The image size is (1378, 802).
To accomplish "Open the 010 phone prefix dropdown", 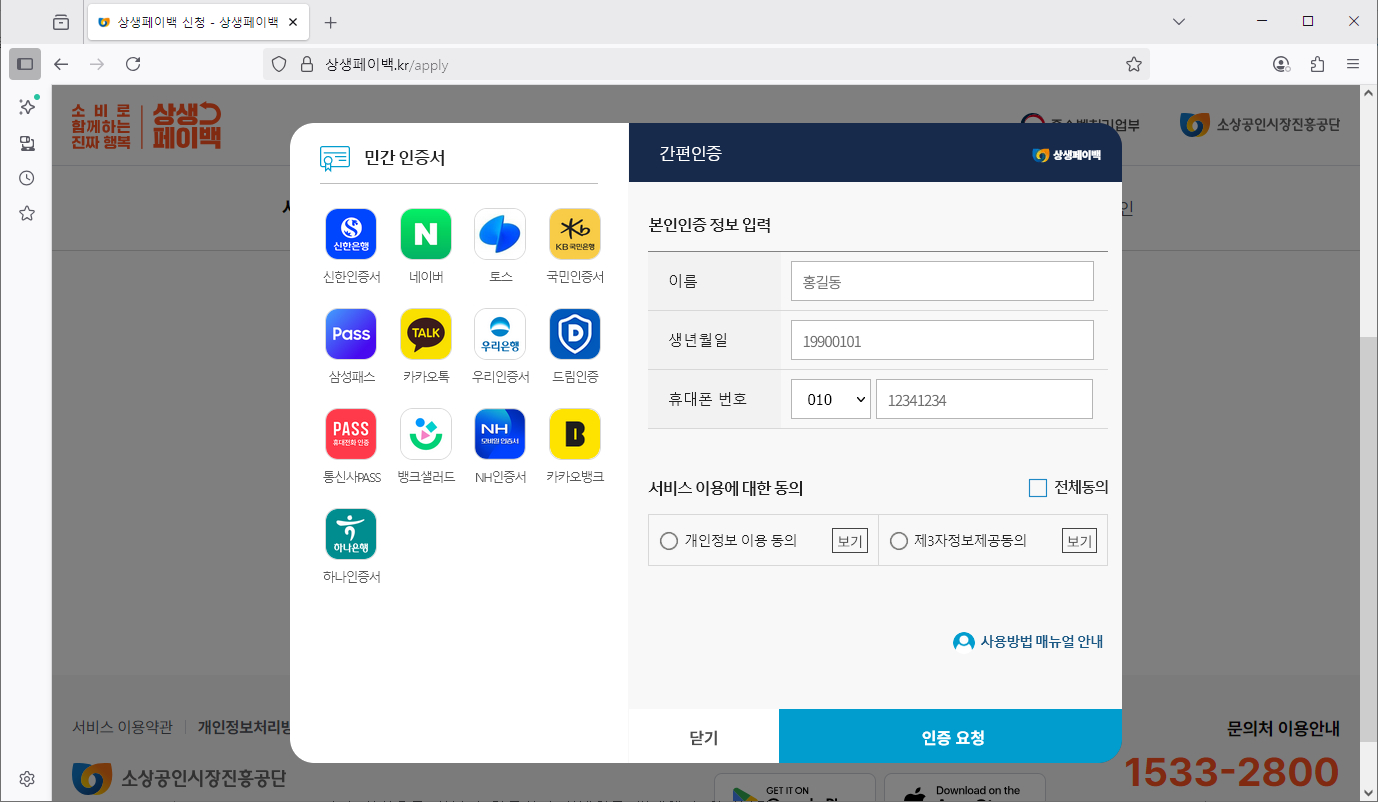I will pyautogui.click(x=831, y=399).
